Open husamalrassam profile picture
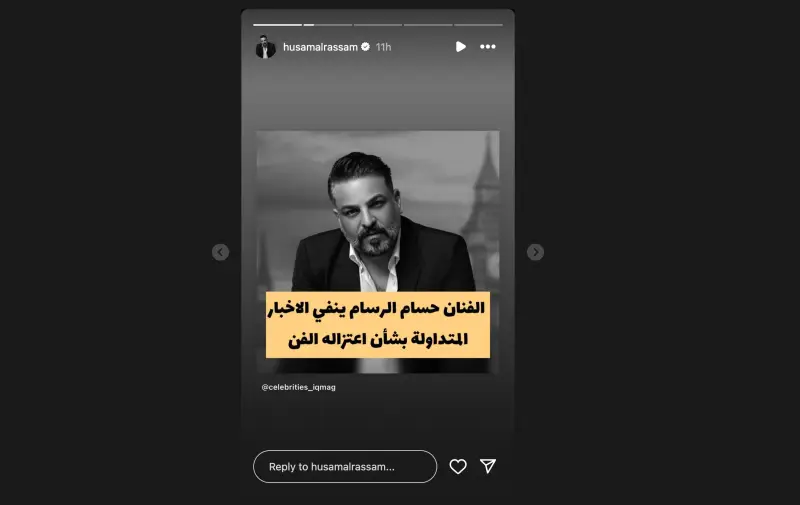The width and height of the screenshot is (800, 505). pyautogui.click(x=265, y=47)
